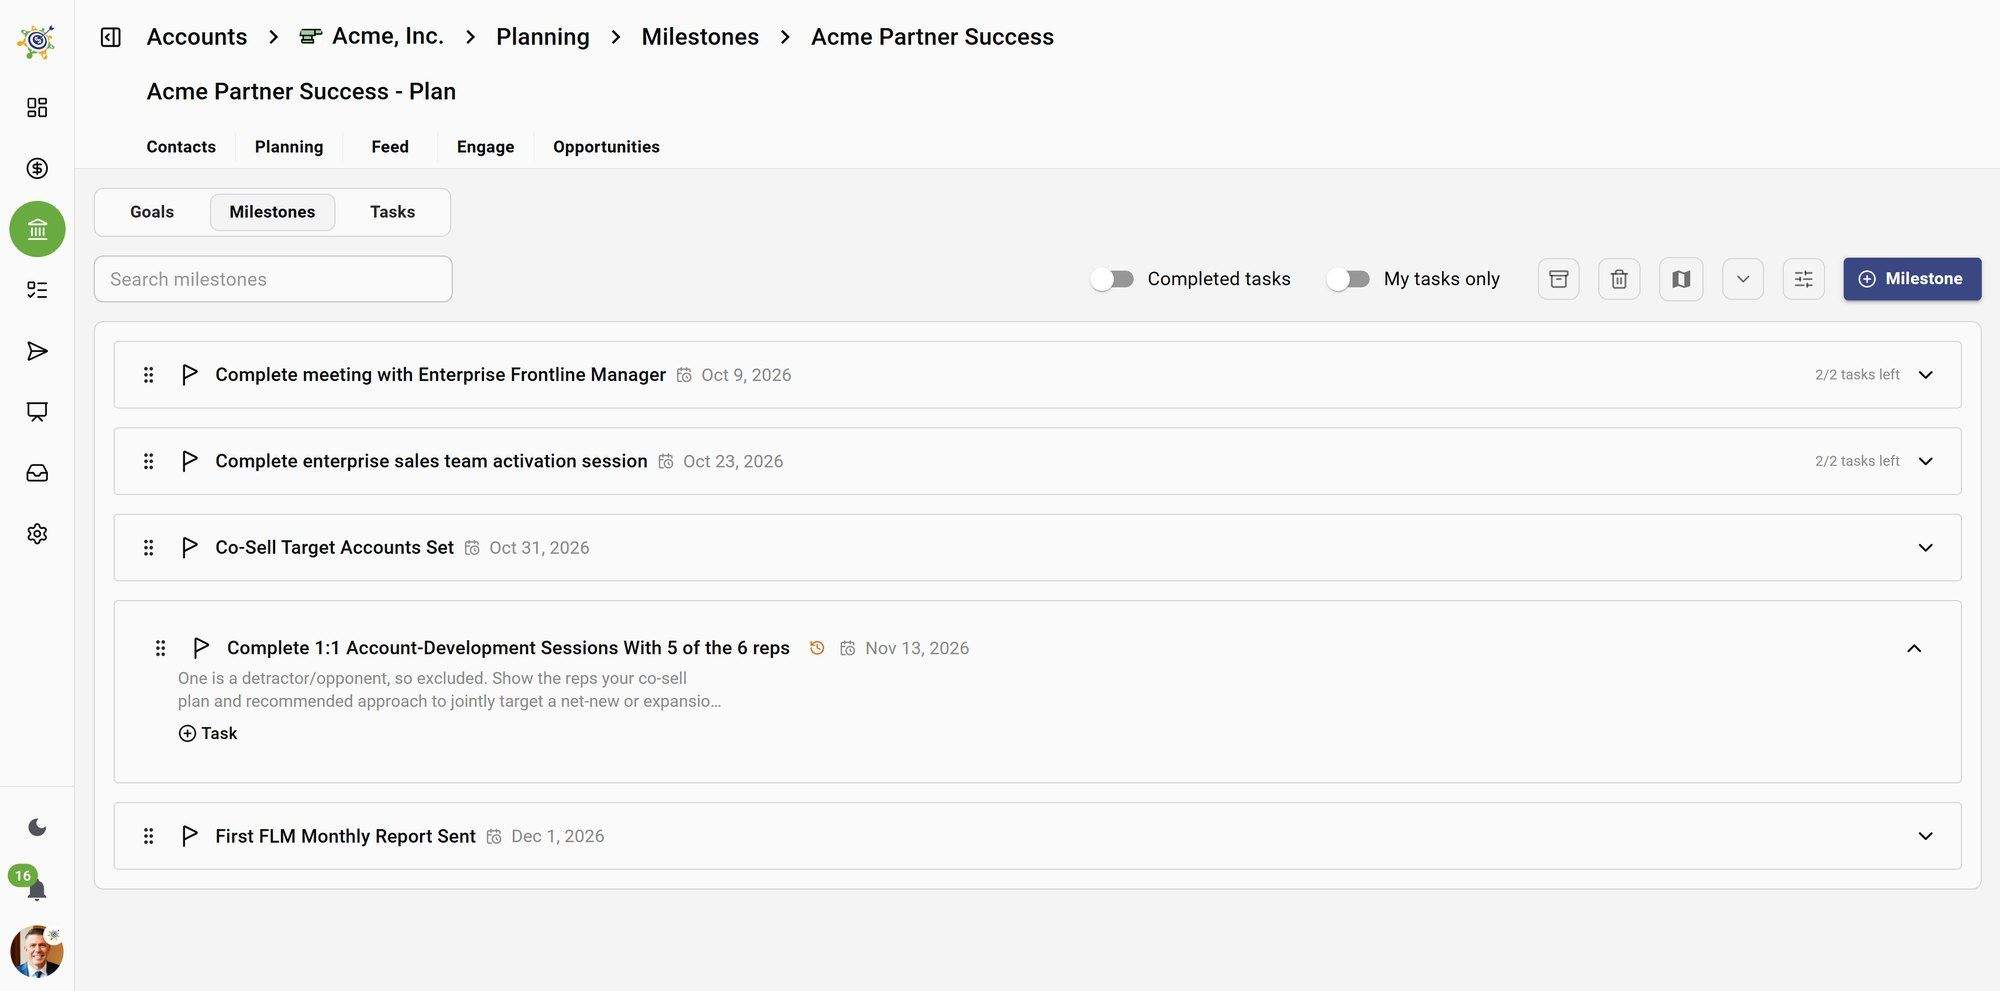The height and width of the screenshot is (991, 2000).
Task: Add a Task under the 1:1 Sessions milestone
Action: point(208,733)
